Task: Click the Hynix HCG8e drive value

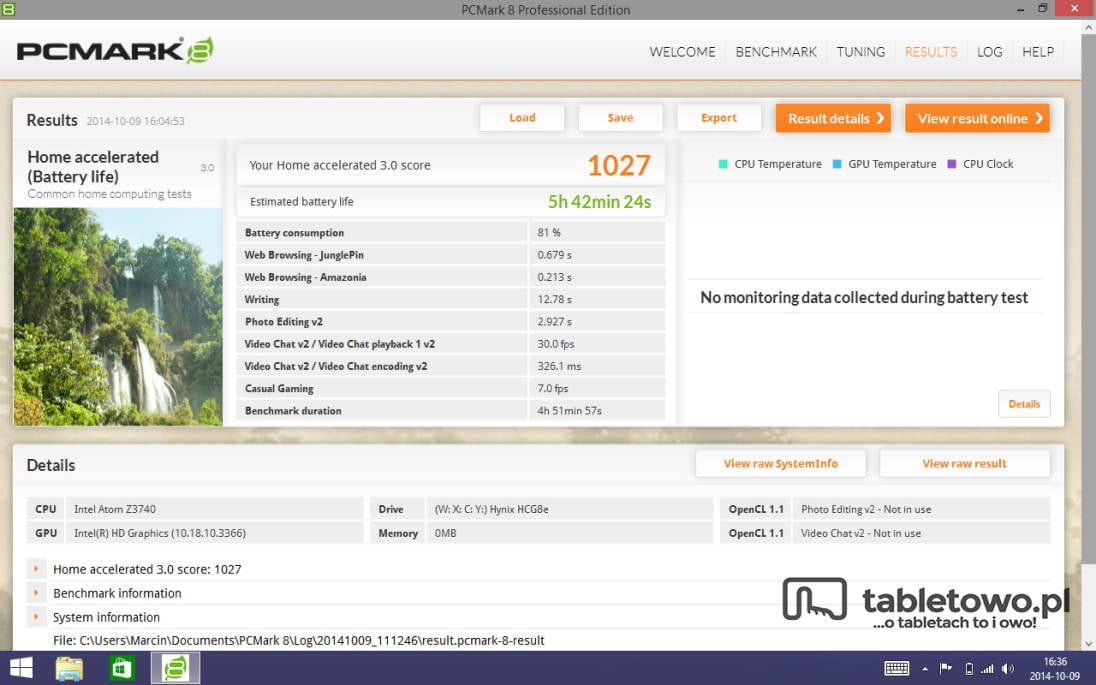Action: point(491,509)
